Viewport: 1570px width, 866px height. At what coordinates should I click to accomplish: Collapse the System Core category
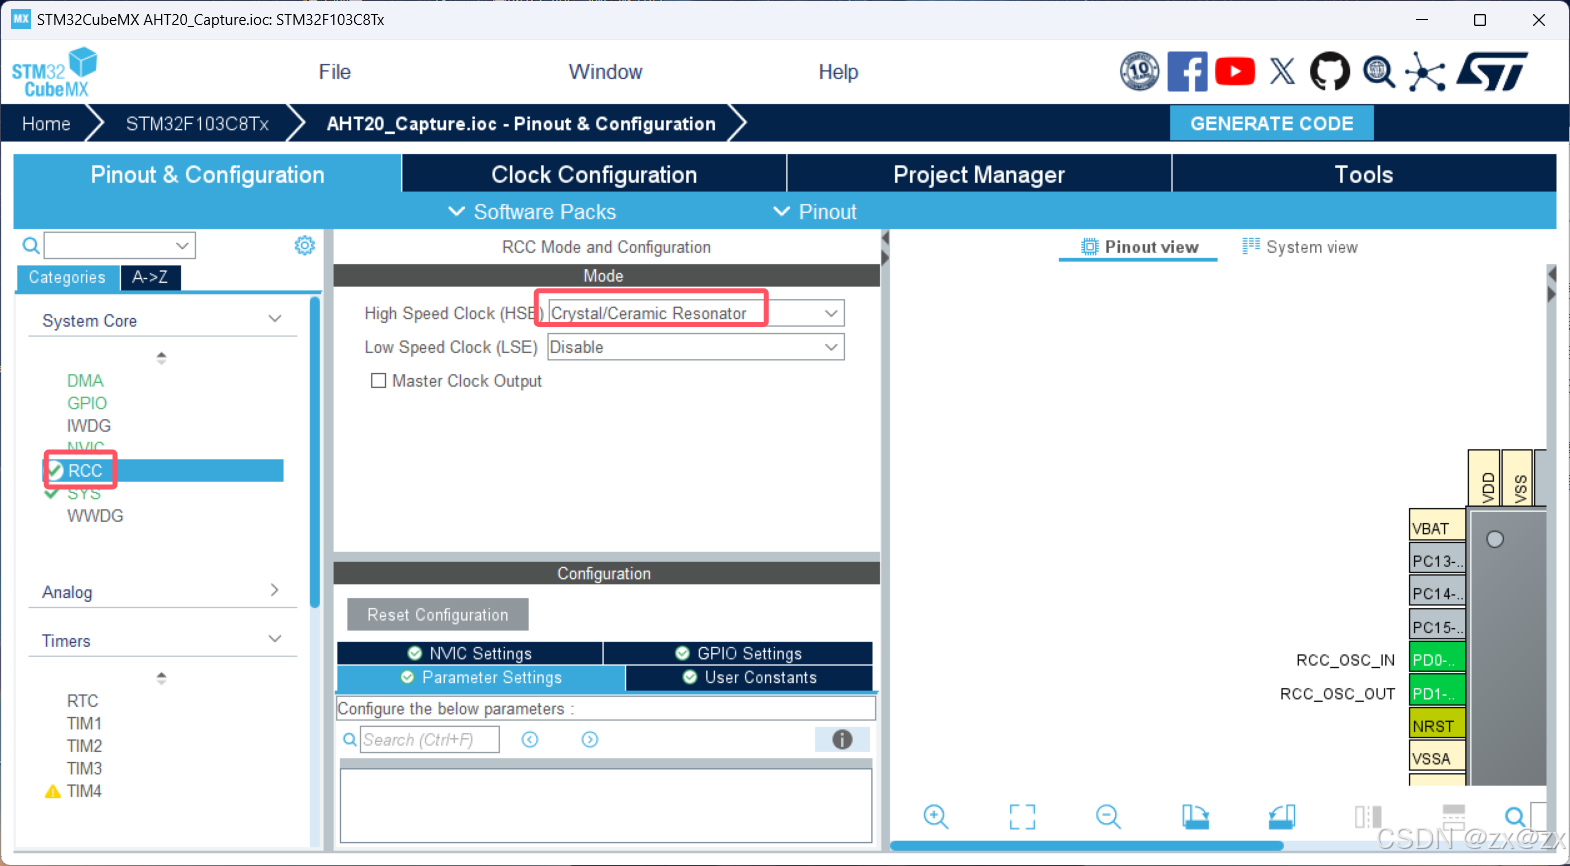click(275, 319)
